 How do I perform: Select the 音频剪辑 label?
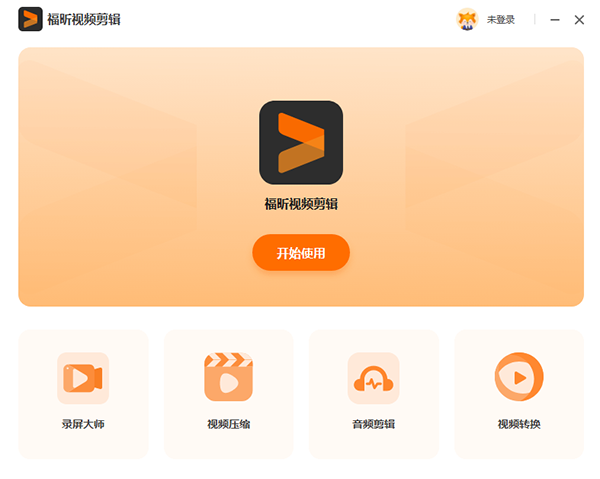pos(373,424)
